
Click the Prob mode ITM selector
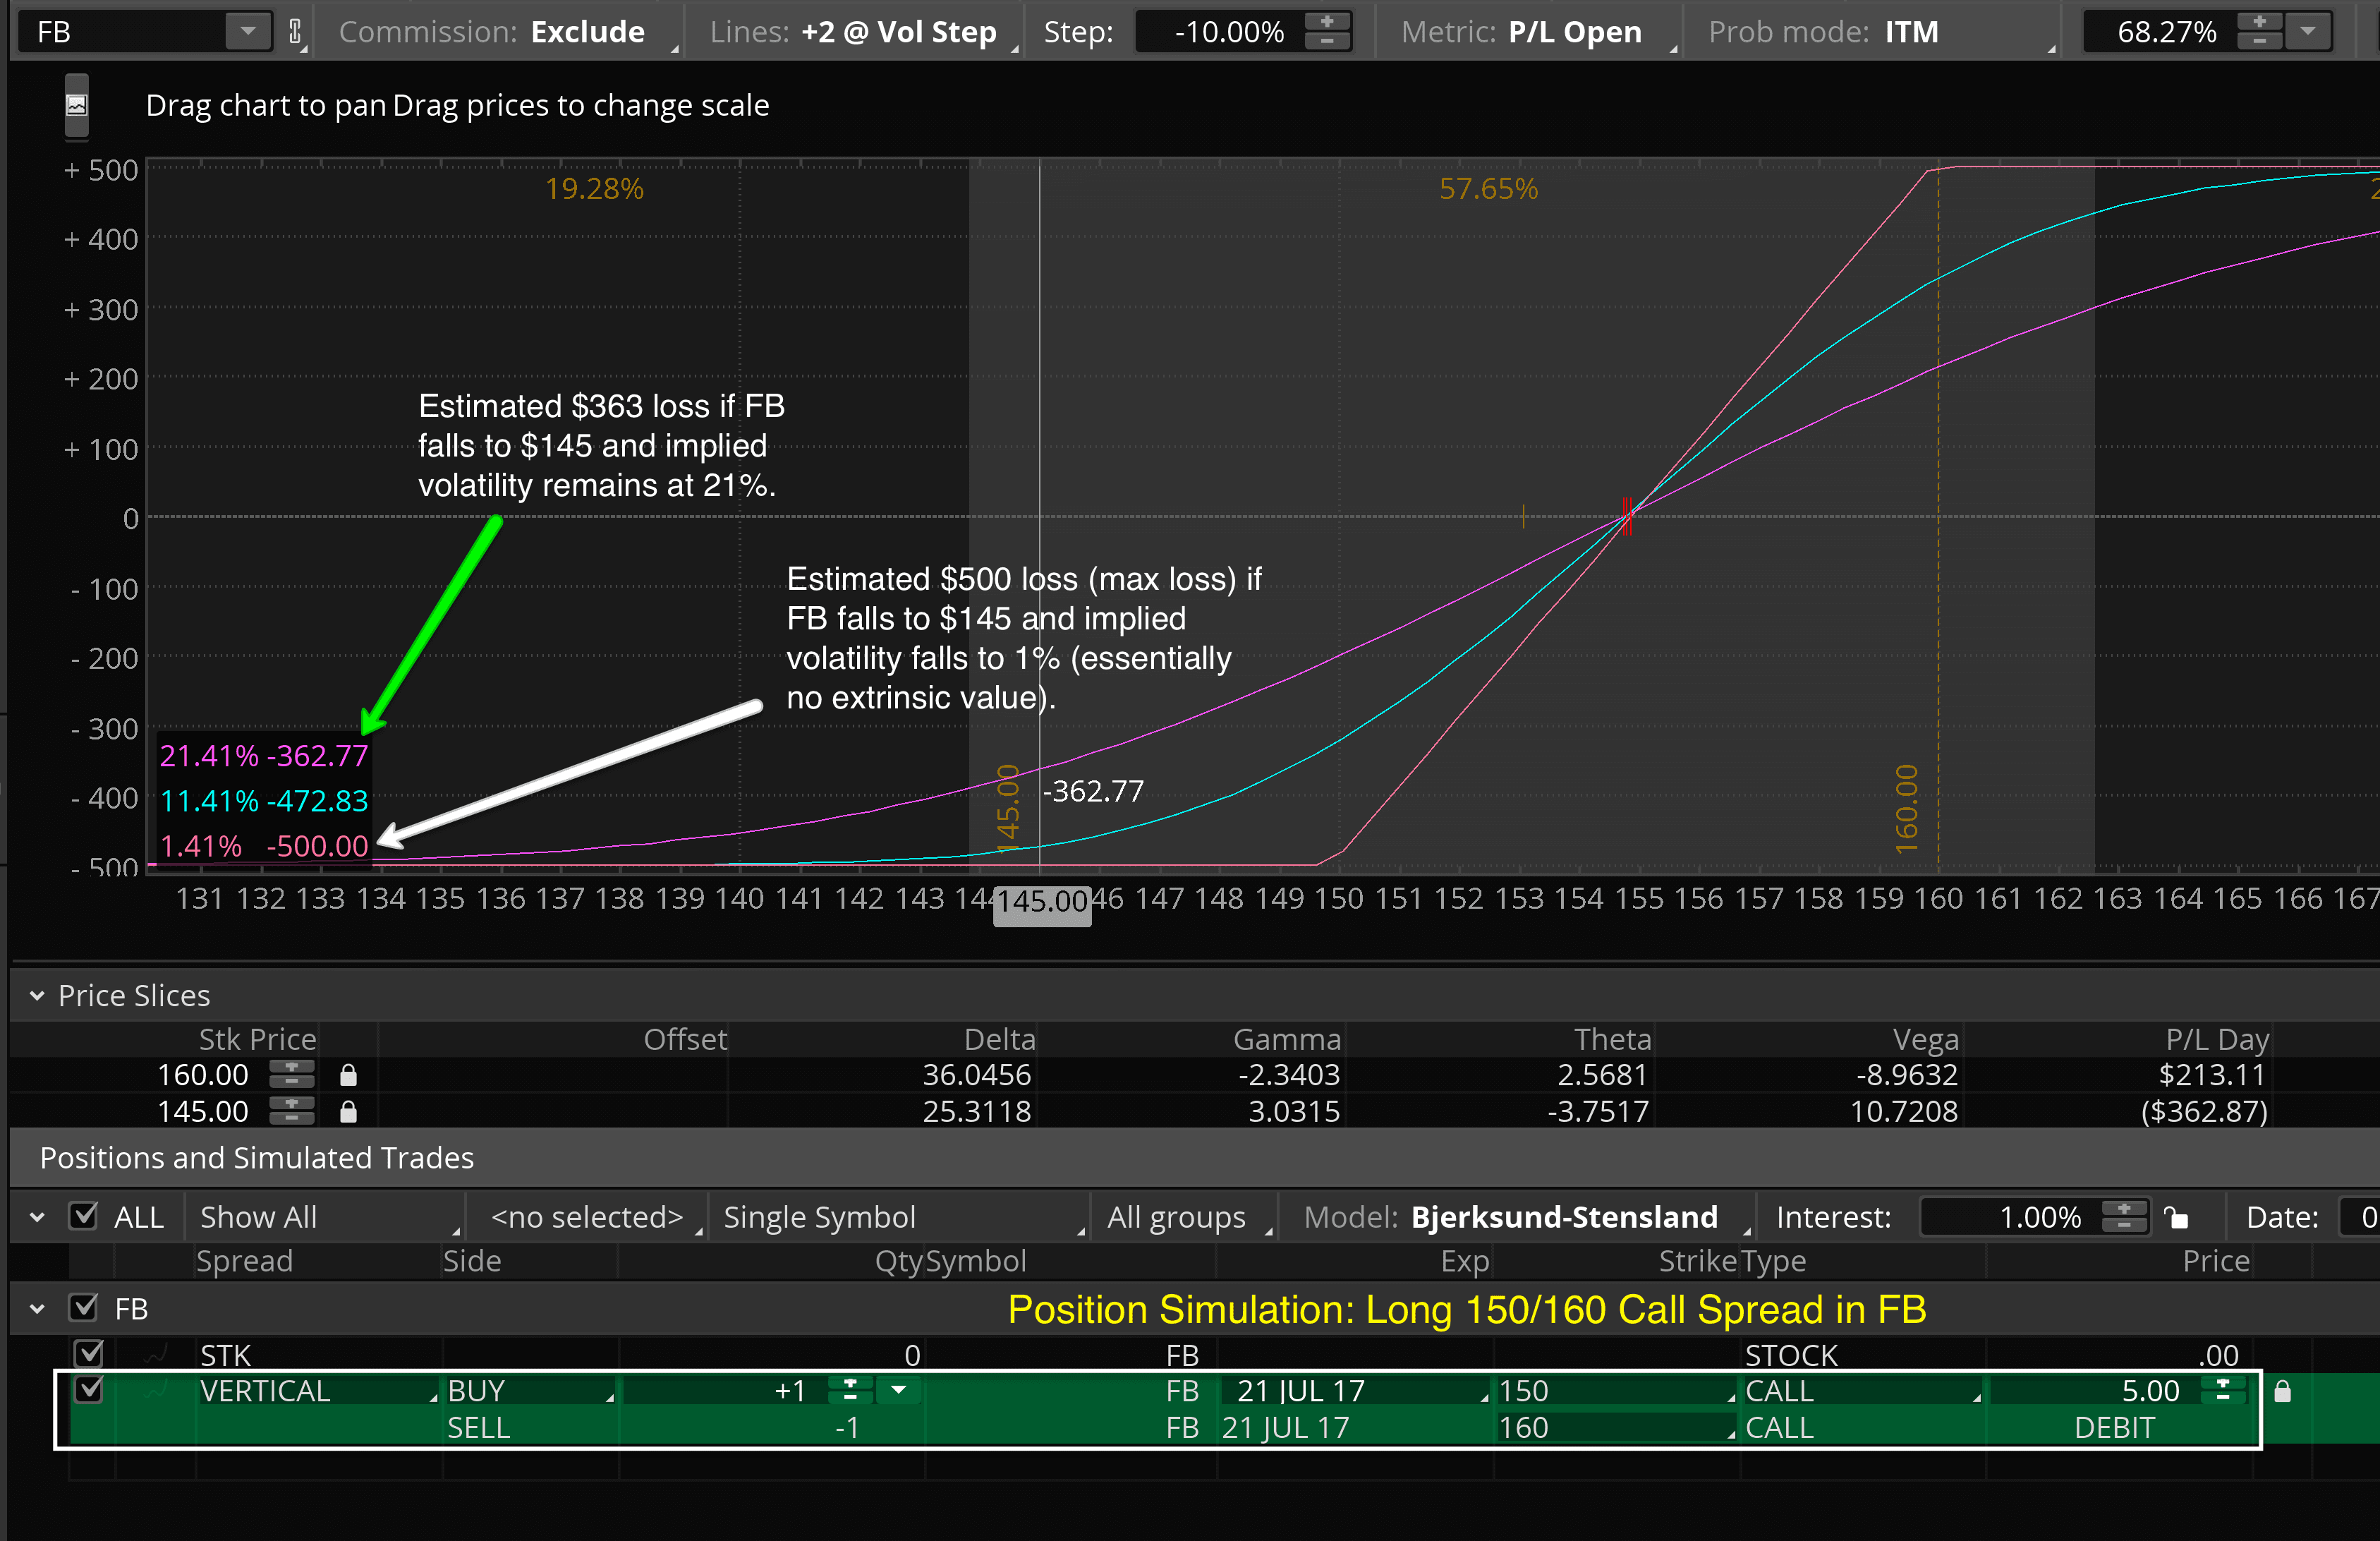click(1910, 32)
